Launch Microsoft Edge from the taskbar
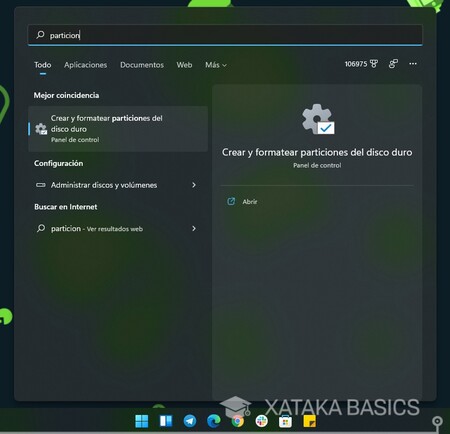Image resolution: width=450 pixels, height=434 pixels. click(214, 421)
